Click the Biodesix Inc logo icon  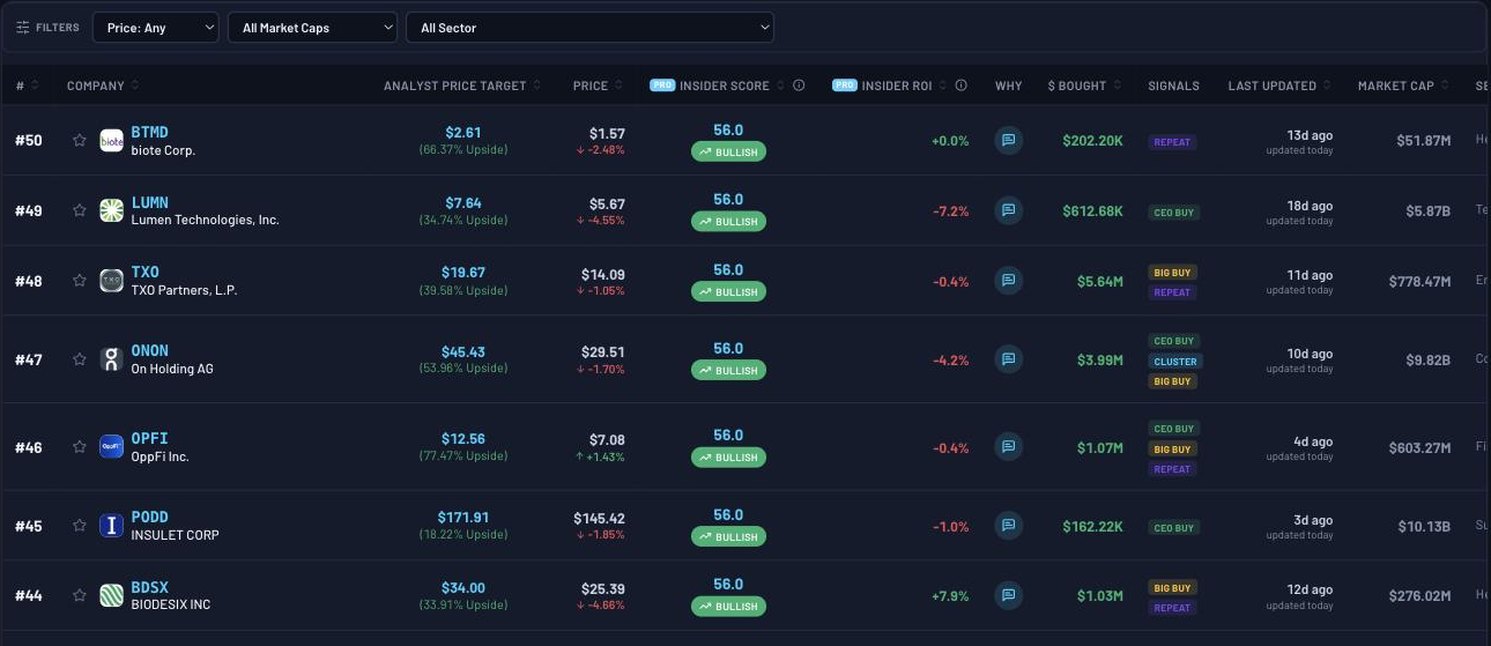pyautogui.click(x=111, y=595)
